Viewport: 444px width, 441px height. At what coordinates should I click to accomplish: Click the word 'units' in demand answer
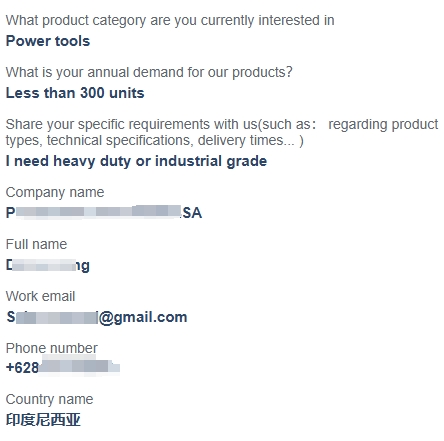point(127,93)
